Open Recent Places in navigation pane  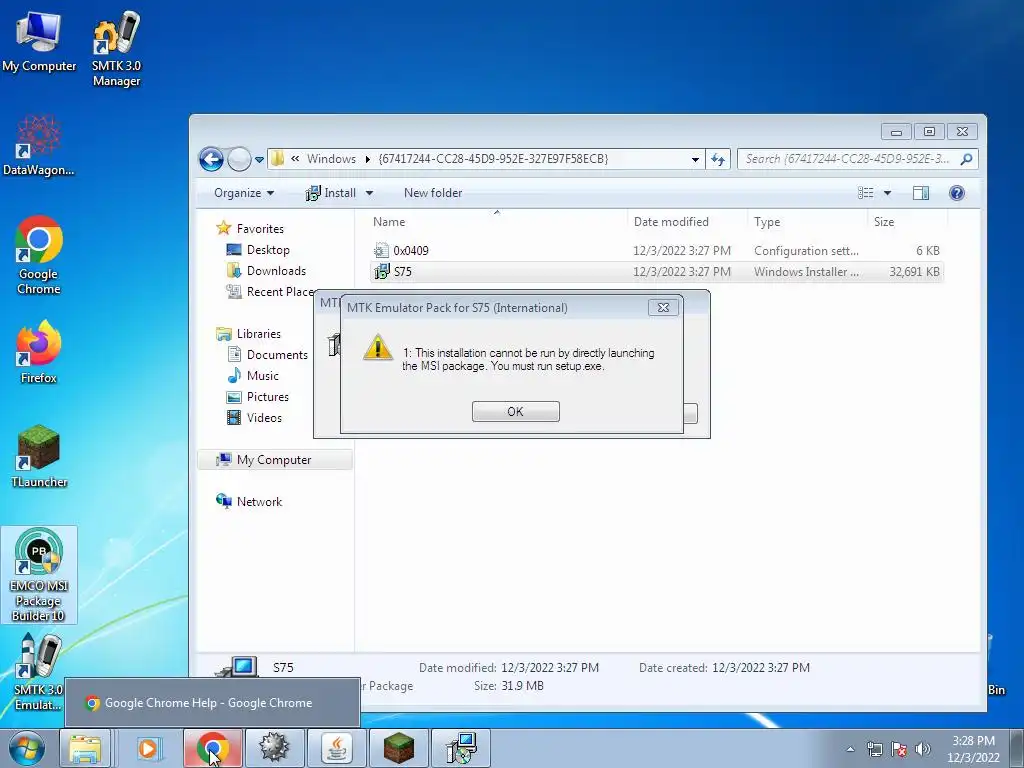point(270,292)
